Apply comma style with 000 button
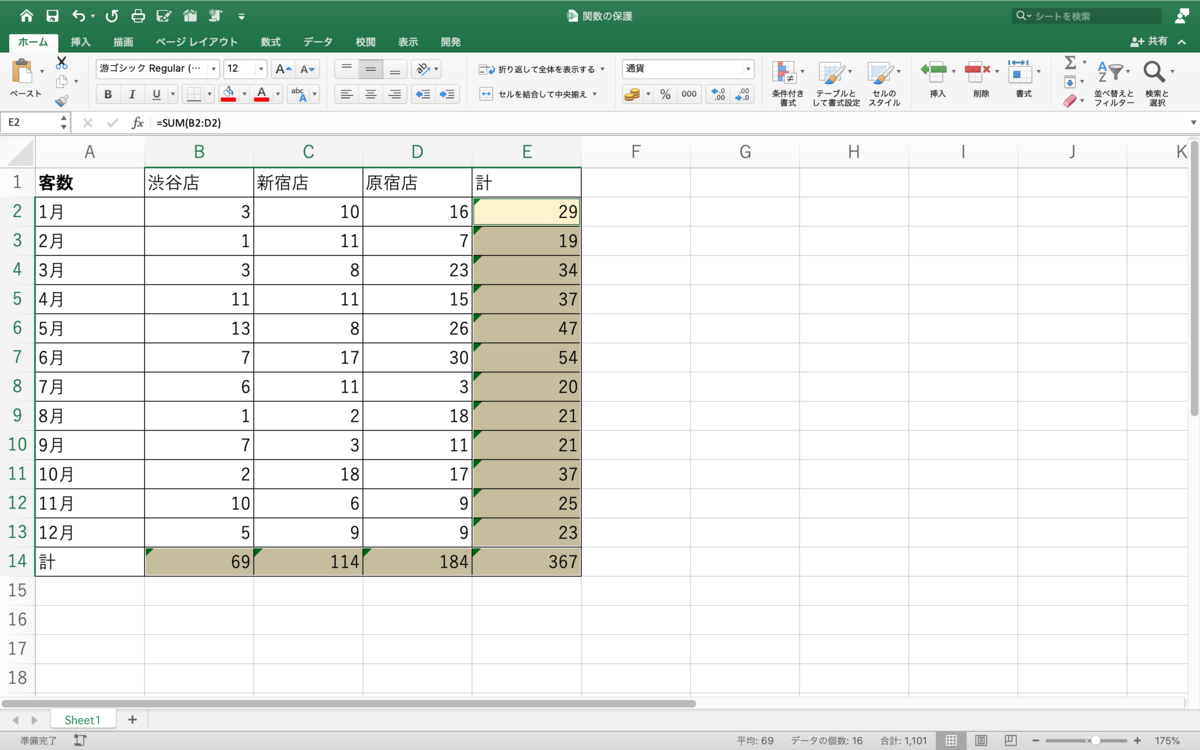Viewport: 1200px width, 750px height. click(689, 94)
